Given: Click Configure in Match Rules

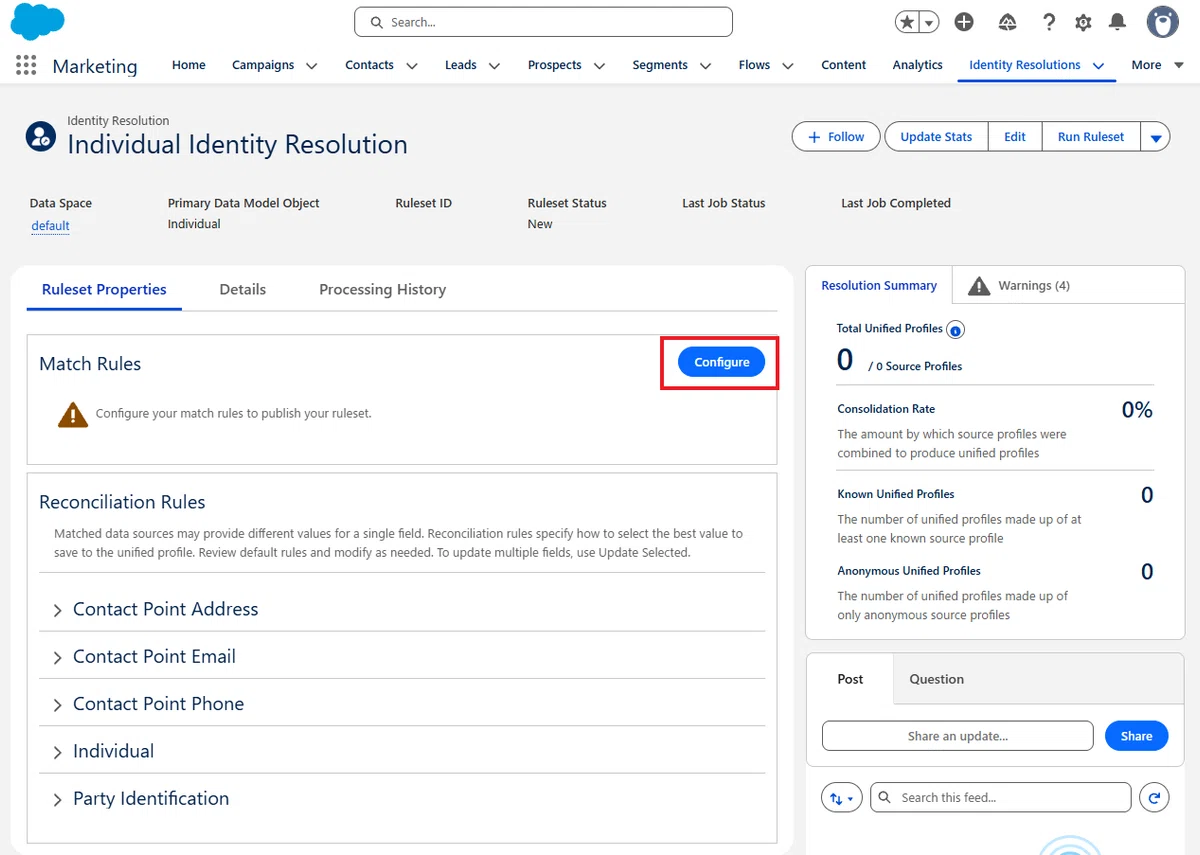Looking at the screenshot, I should pyautogui.click(x=721, y=362).
